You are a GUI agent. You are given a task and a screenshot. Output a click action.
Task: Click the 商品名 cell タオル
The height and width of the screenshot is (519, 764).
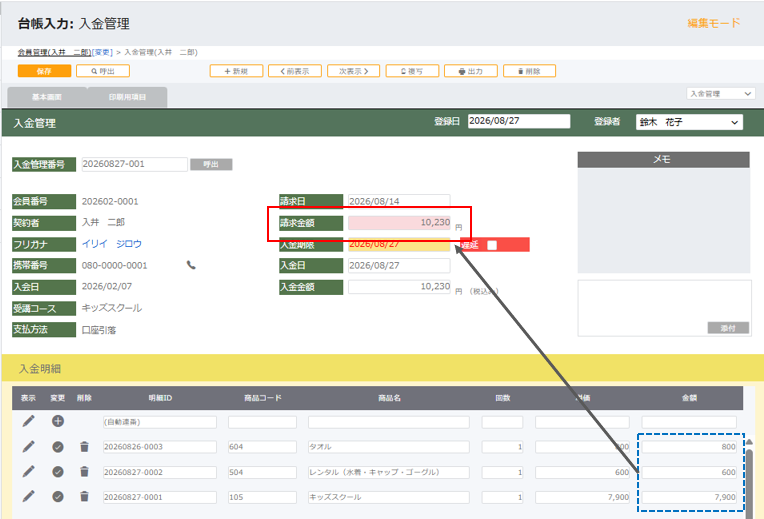pyautogui.click(x=389, y=447)
